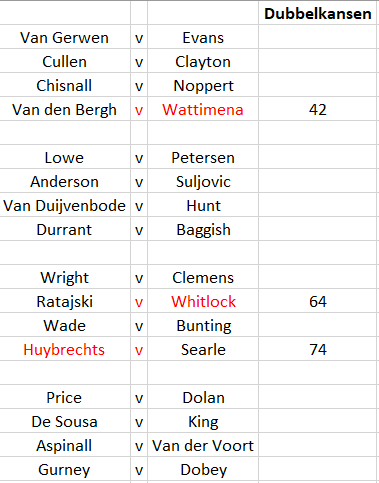This screenshot has height=483, width=379.
Task: Click the Van Gerwen cell
Action: (65, 37)
